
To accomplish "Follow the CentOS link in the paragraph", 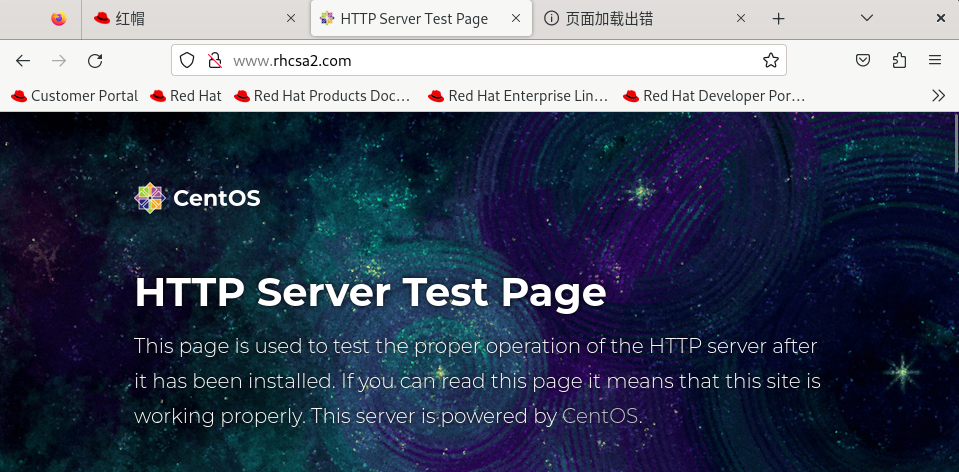I will [600, 416].
